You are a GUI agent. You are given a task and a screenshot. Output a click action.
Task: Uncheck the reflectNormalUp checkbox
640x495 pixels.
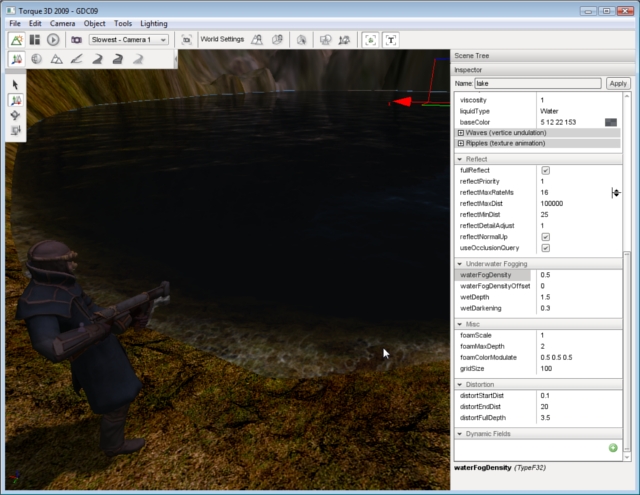tap(545, 236)
